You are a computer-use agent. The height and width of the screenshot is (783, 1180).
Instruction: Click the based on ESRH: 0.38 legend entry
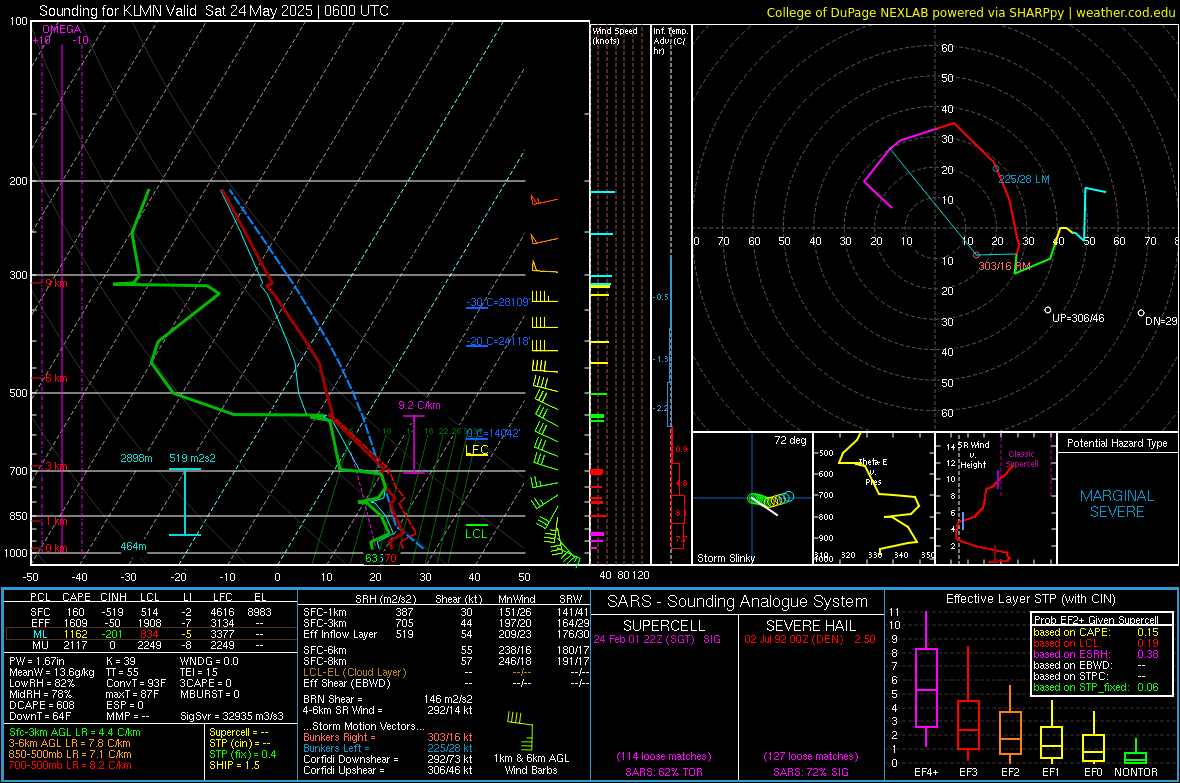coord(1096,654)
